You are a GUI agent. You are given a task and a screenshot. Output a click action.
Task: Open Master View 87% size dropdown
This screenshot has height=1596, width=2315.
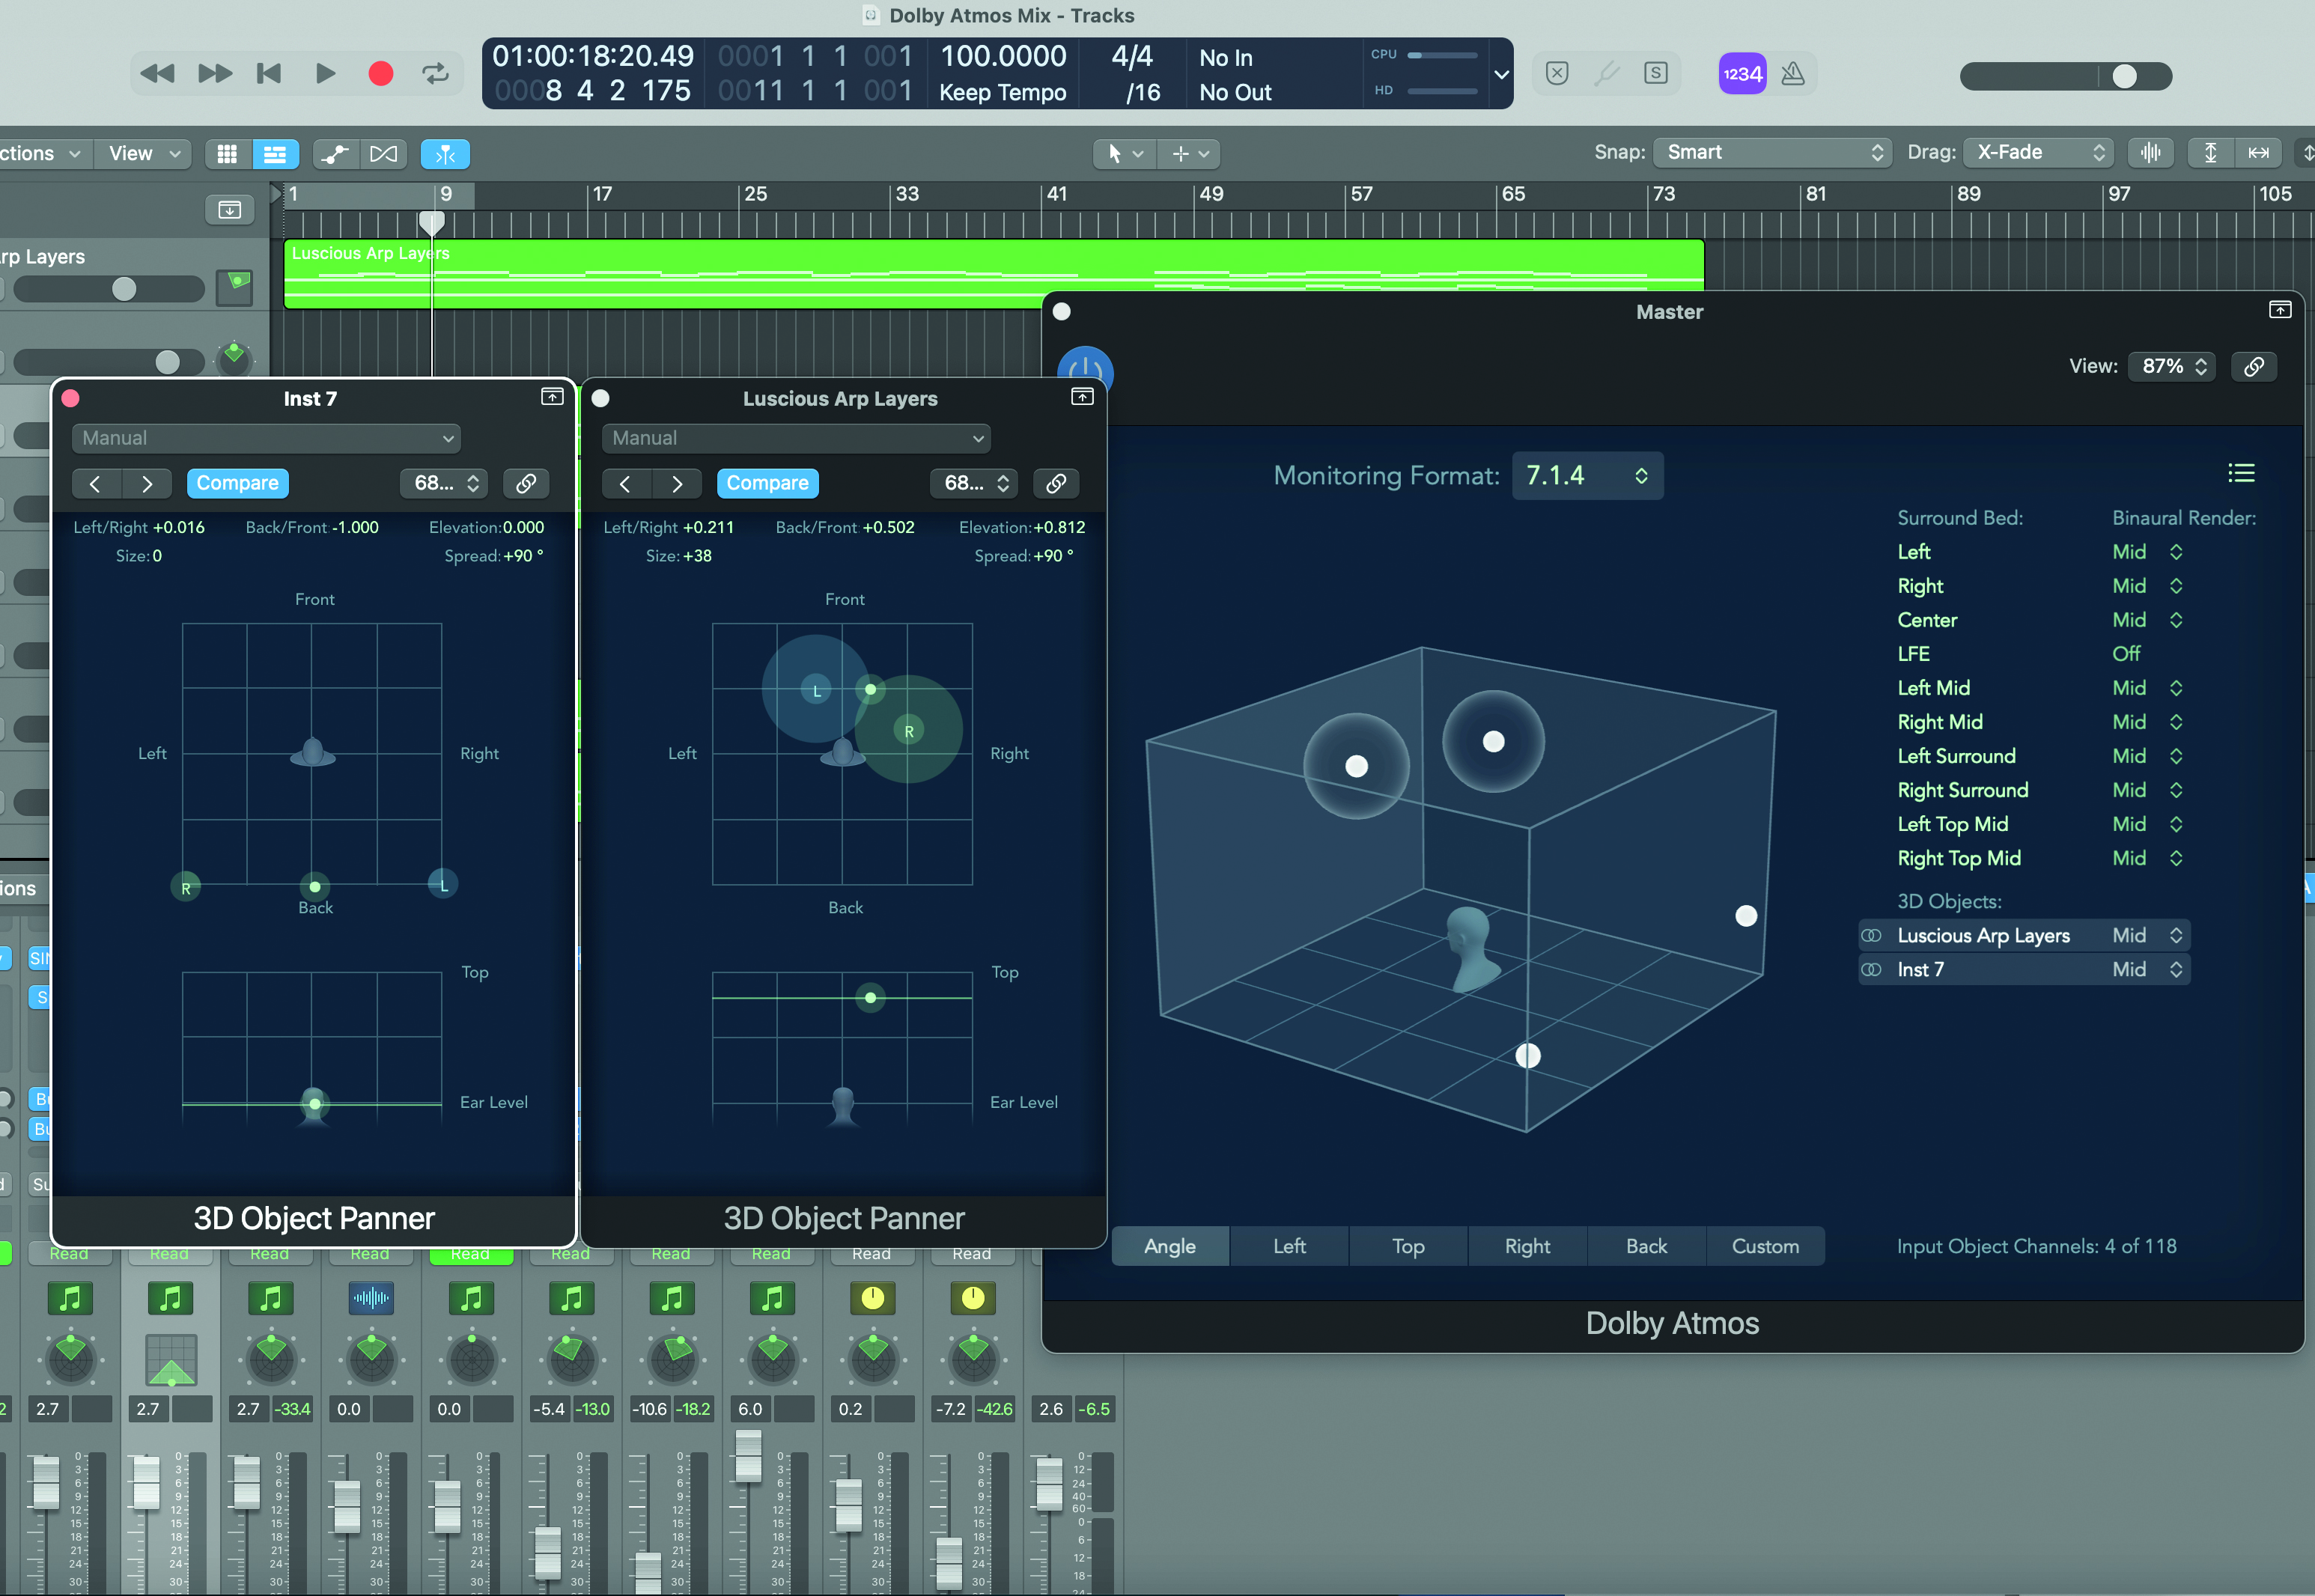coord(2172,366)
